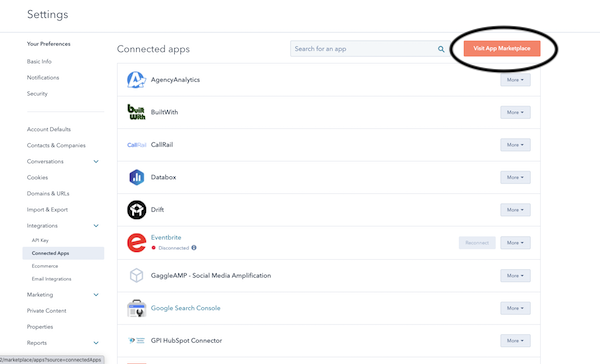Select Ecommerce under Integrations
The image size is (600, 364).
45,266
